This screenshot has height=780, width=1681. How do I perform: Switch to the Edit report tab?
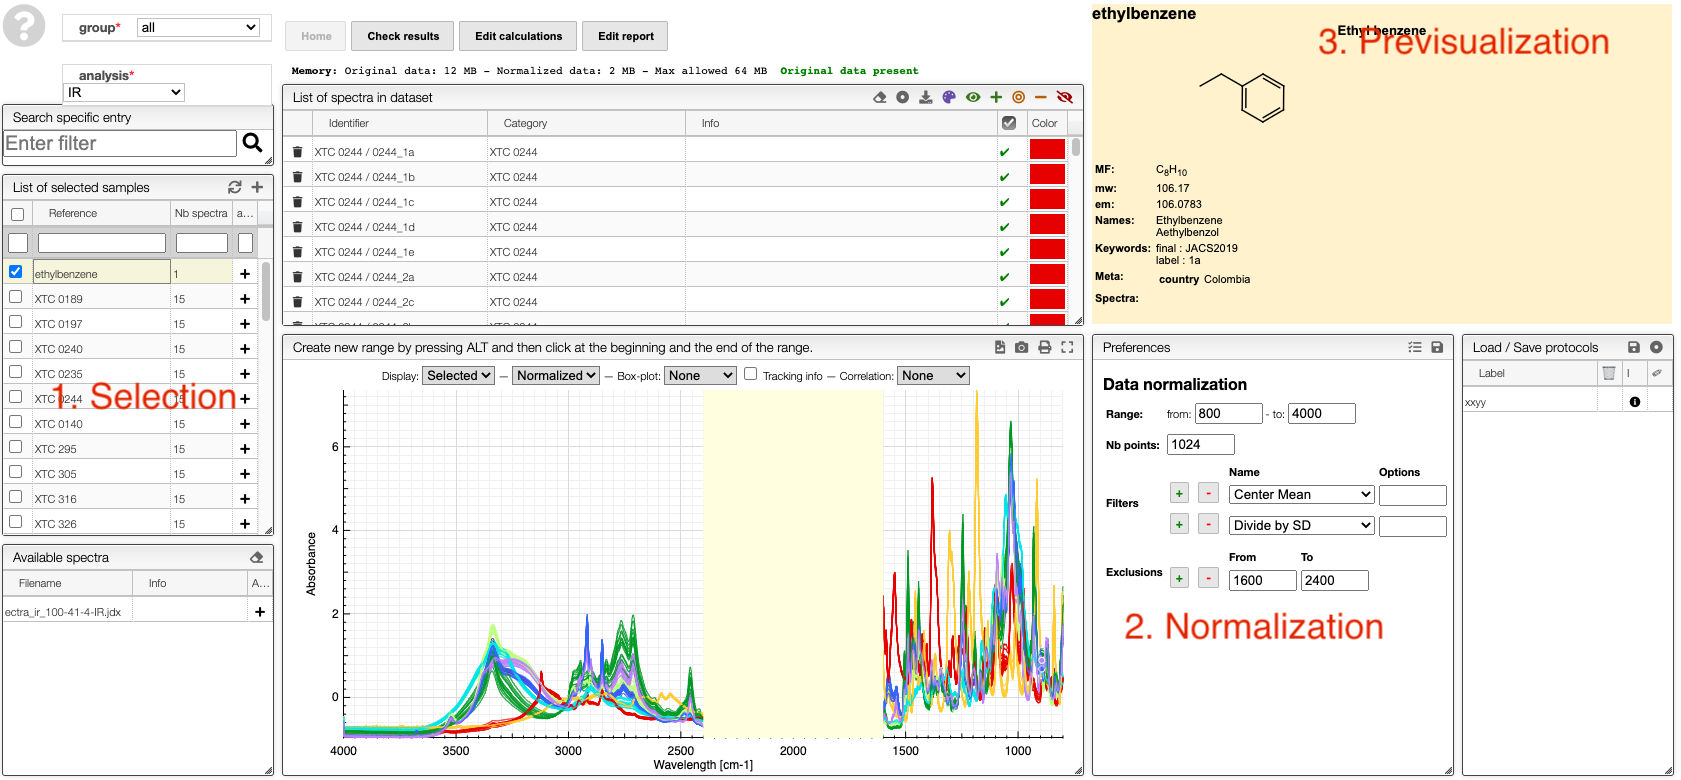click(625, 36)
